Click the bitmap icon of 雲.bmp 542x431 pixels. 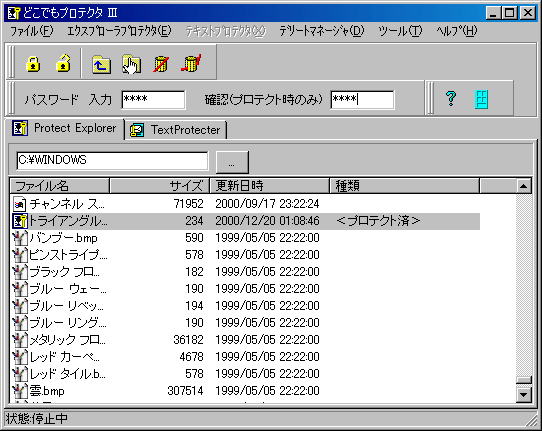(20, 391)
